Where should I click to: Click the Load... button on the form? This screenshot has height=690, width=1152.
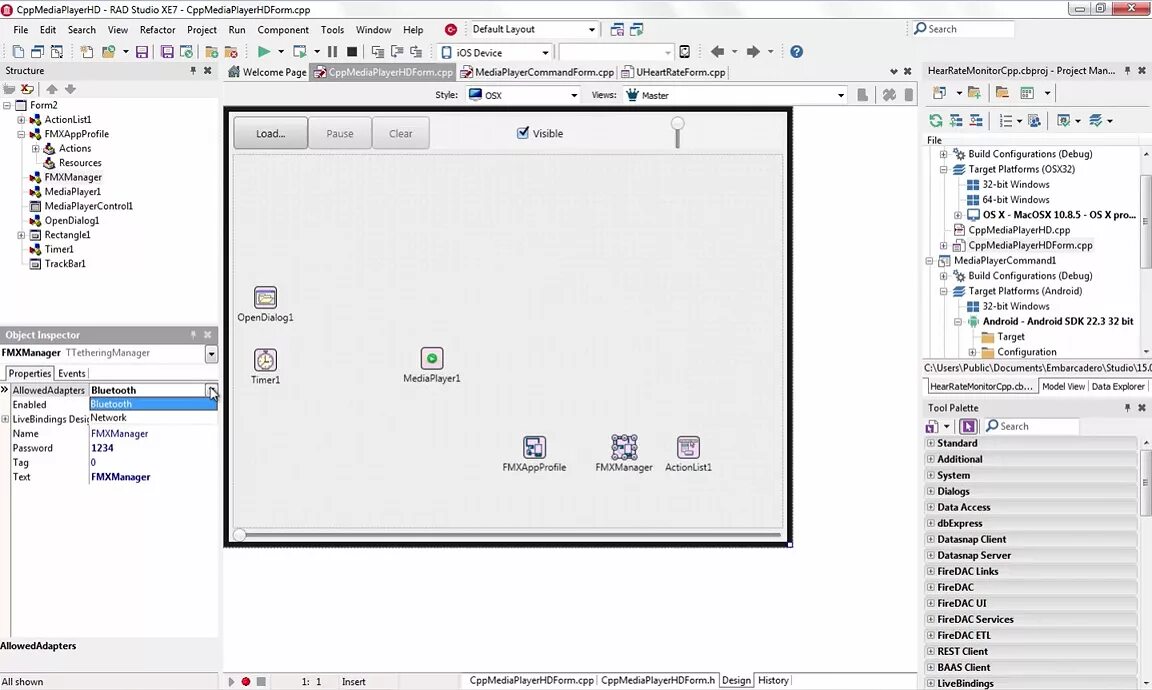[270, 133]
